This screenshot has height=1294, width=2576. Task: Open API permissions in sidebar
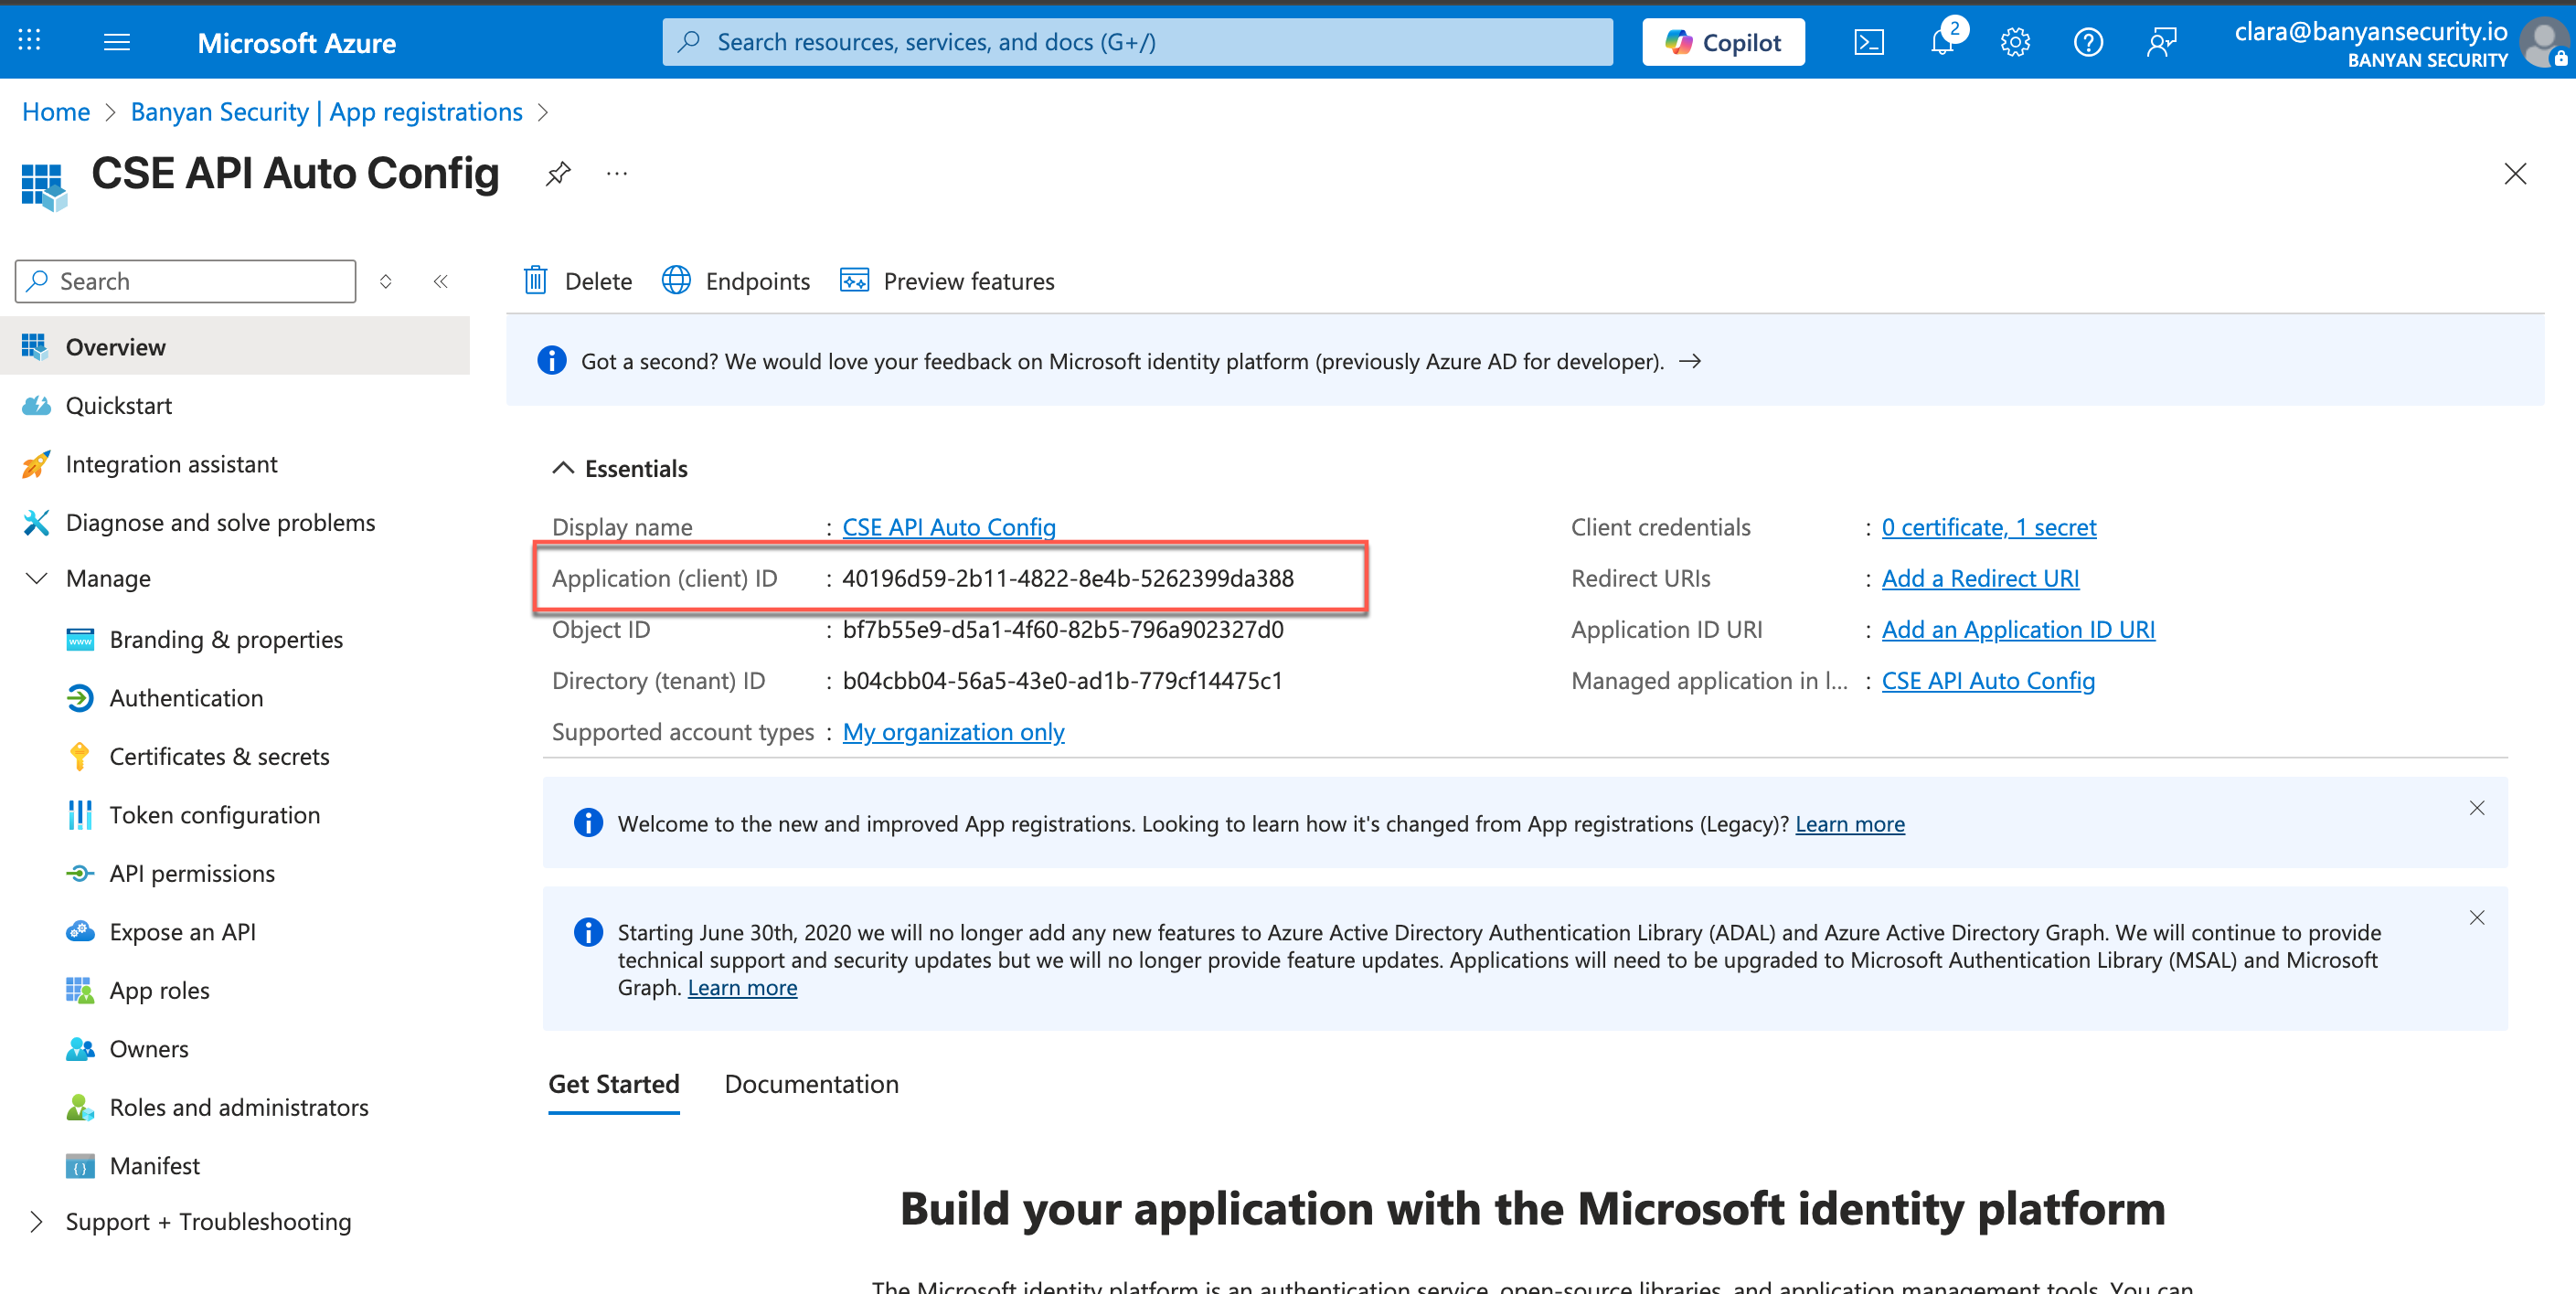click(192, 873)
